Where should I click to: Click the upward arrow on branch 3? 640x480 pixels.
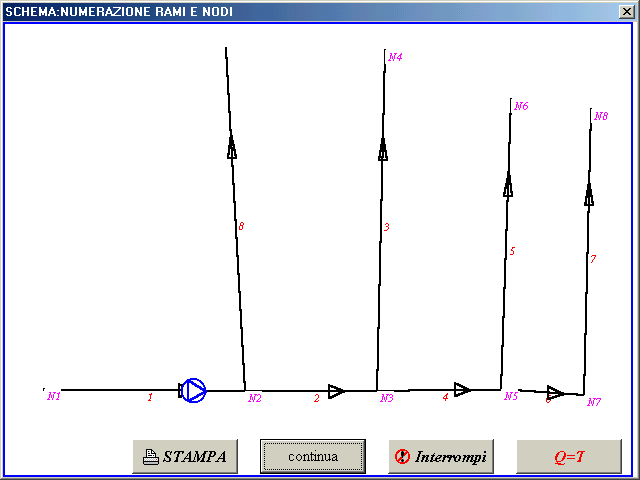382,149
